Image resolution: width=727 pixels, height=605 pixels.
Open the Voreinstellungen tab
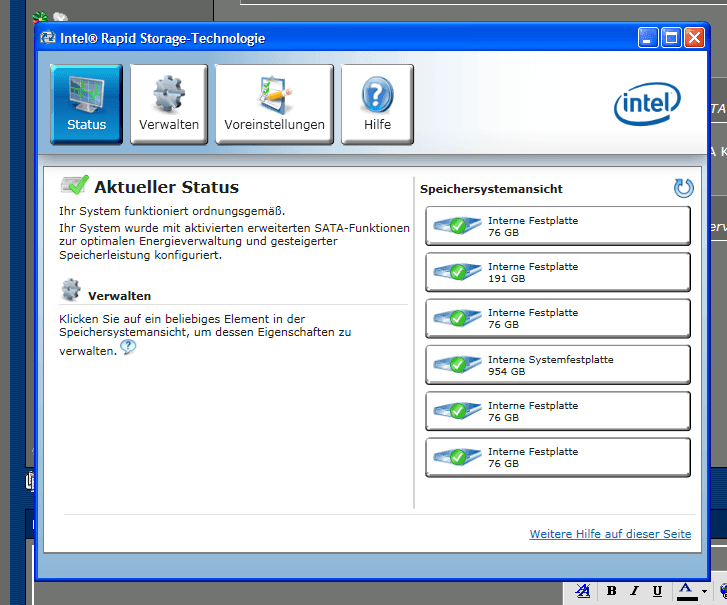pos(274,104)
